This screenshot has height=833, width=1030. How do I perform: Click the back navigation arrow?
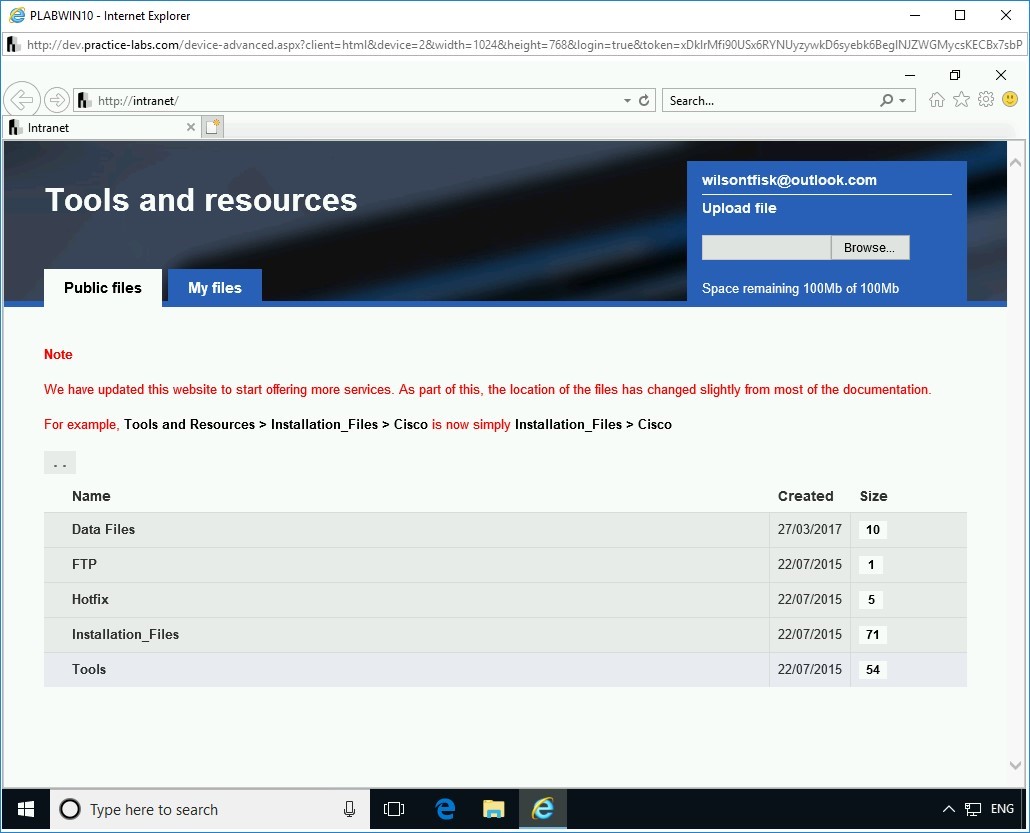[x=22, y=99]
